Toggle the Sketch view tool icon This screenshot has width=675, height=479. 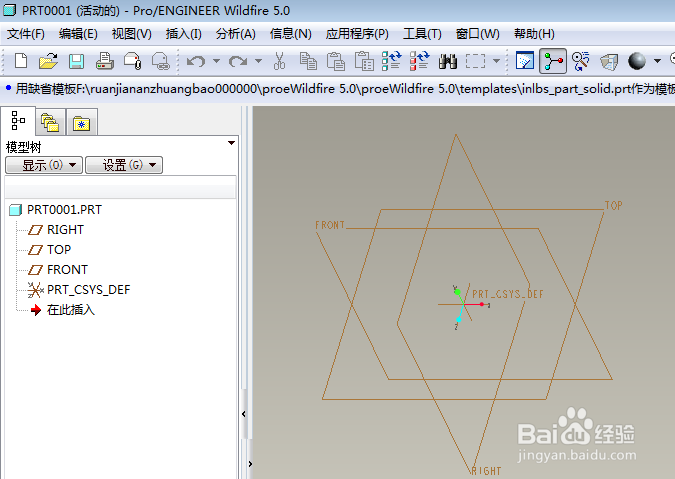[525, 61]
